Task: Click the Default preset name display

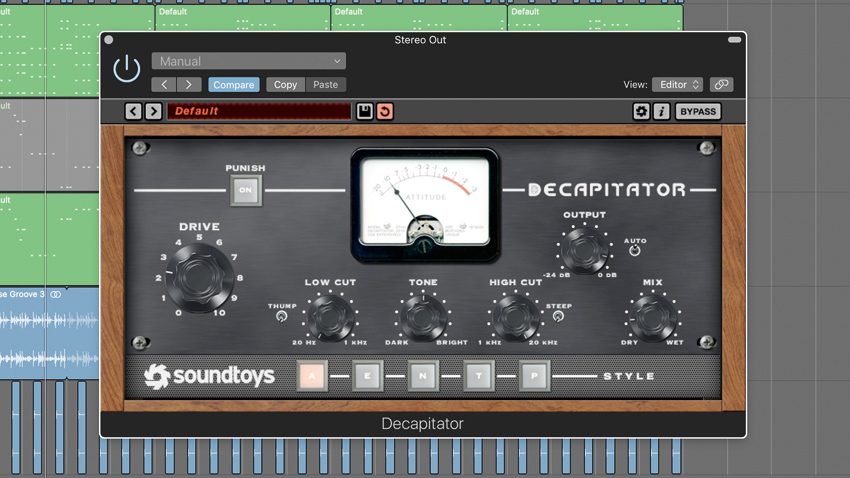Action: pos(259,111)
